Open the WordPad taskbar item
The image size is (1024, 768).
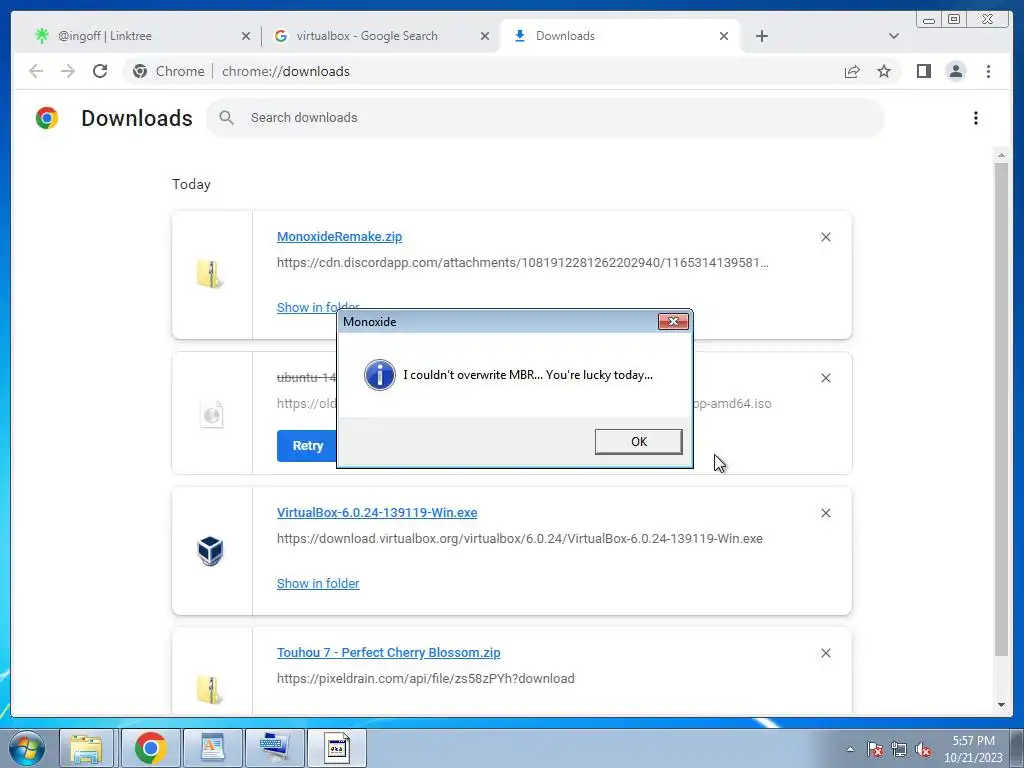(212, 748)
